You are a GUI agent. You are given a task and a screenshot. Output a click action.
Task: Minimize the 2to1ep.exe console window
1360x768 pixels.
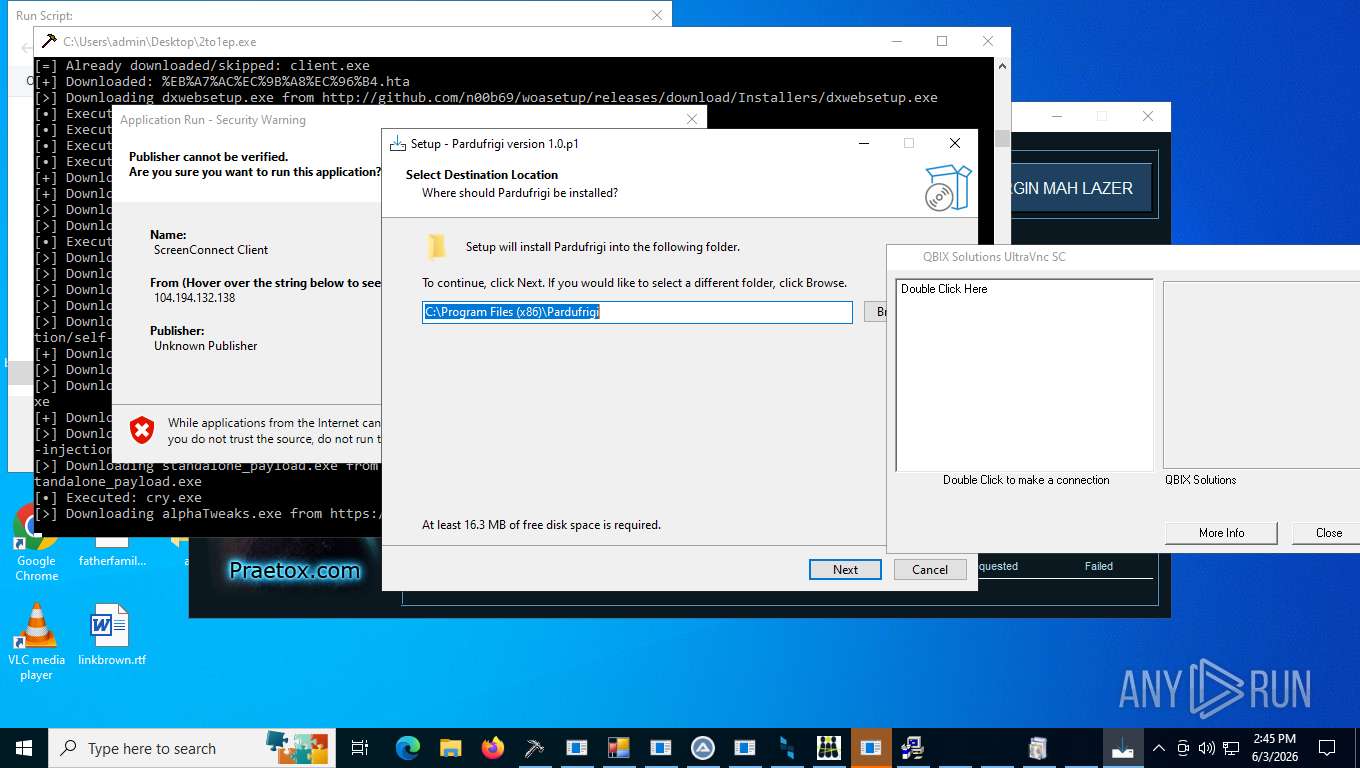pyautogui.click(x=897, y=41)
